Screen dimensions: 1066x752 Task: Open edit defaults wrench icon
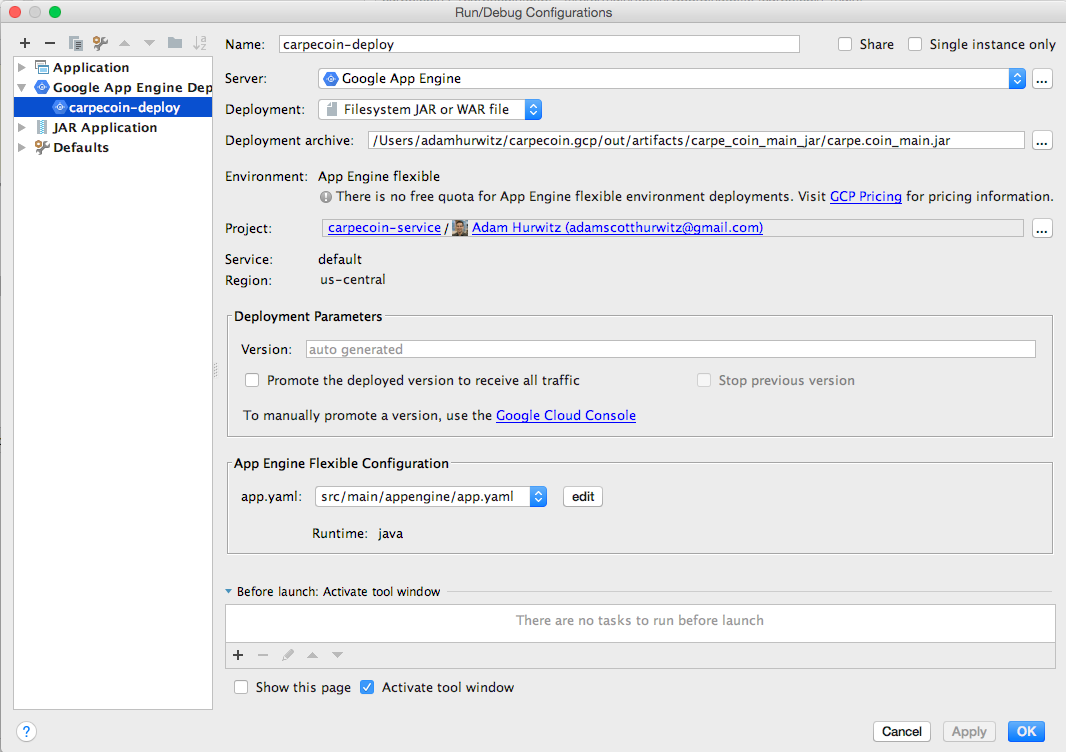[101, 44]
